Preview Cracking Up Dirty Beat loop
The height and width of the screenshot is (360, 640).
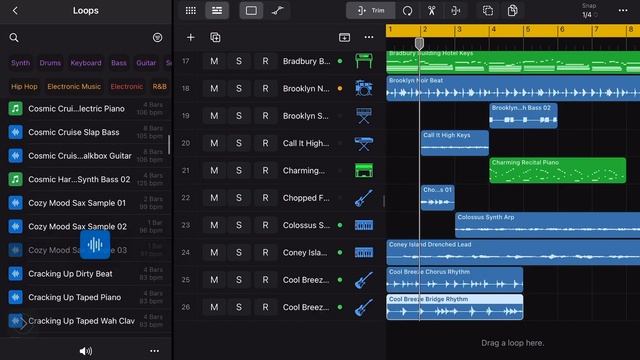86,274
